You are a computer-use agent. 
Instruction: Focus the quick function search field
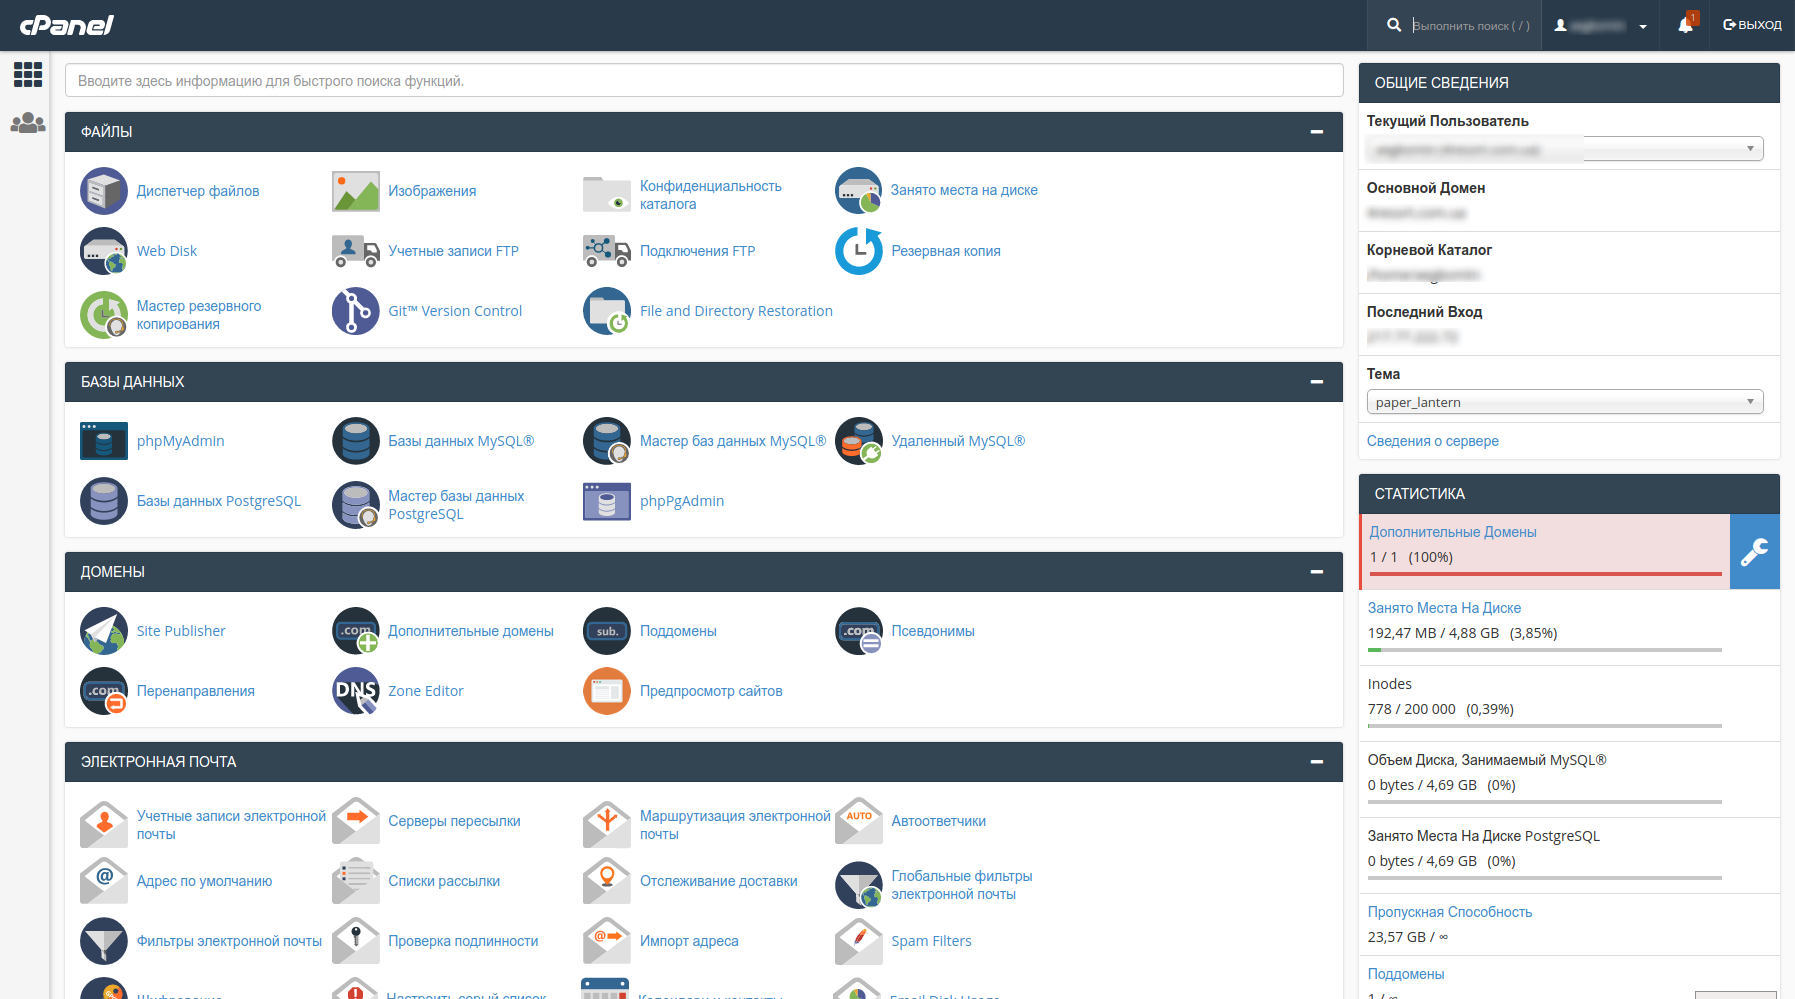tap(703, 81)
